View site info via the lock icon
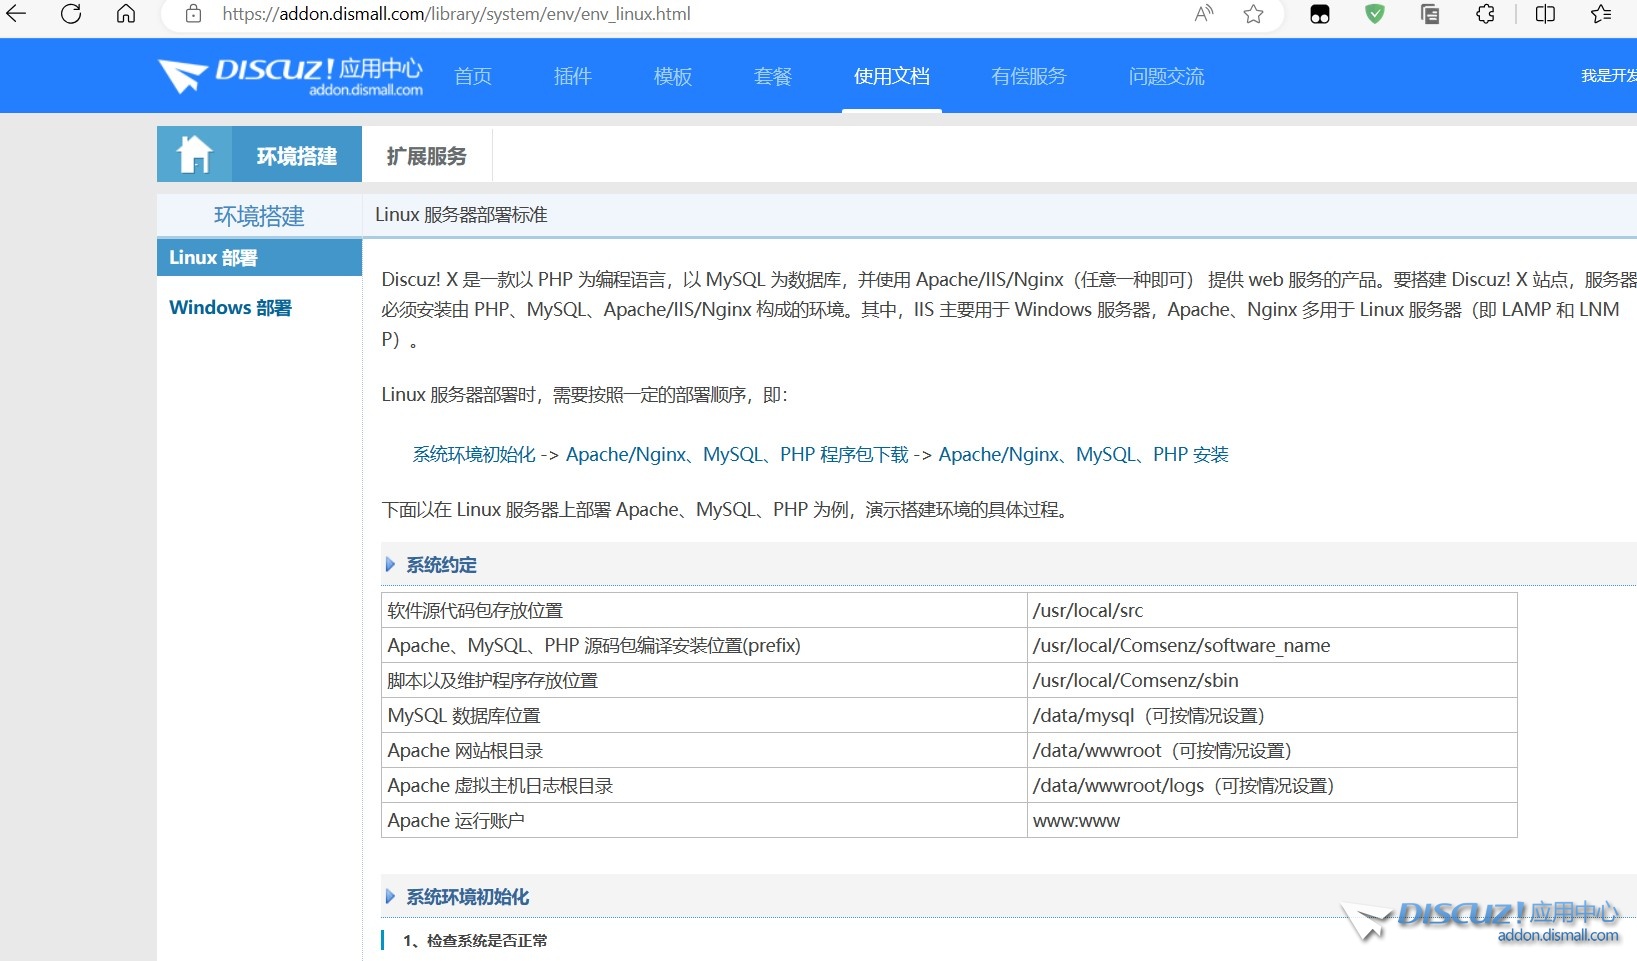This screenshot has height=961, width=1637. pyautogui.click(x=194, y=14)
